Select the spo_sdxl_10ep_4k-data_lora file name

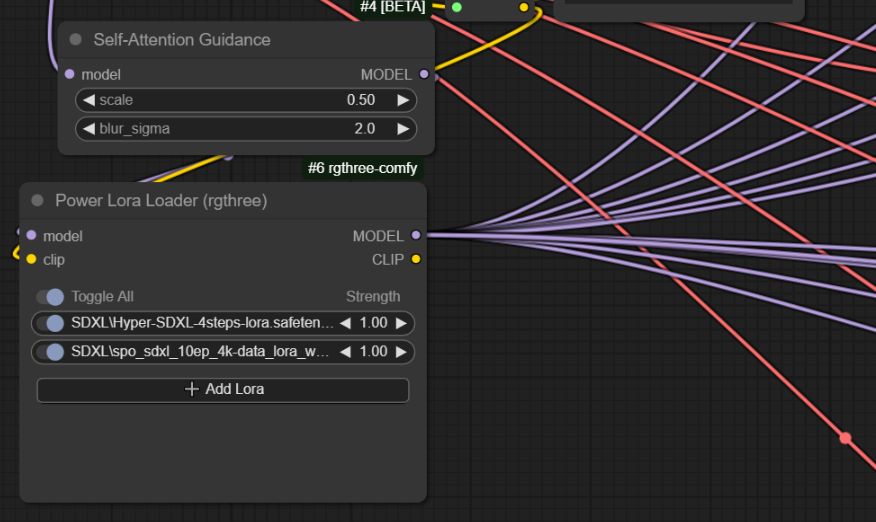click(200, 352)
